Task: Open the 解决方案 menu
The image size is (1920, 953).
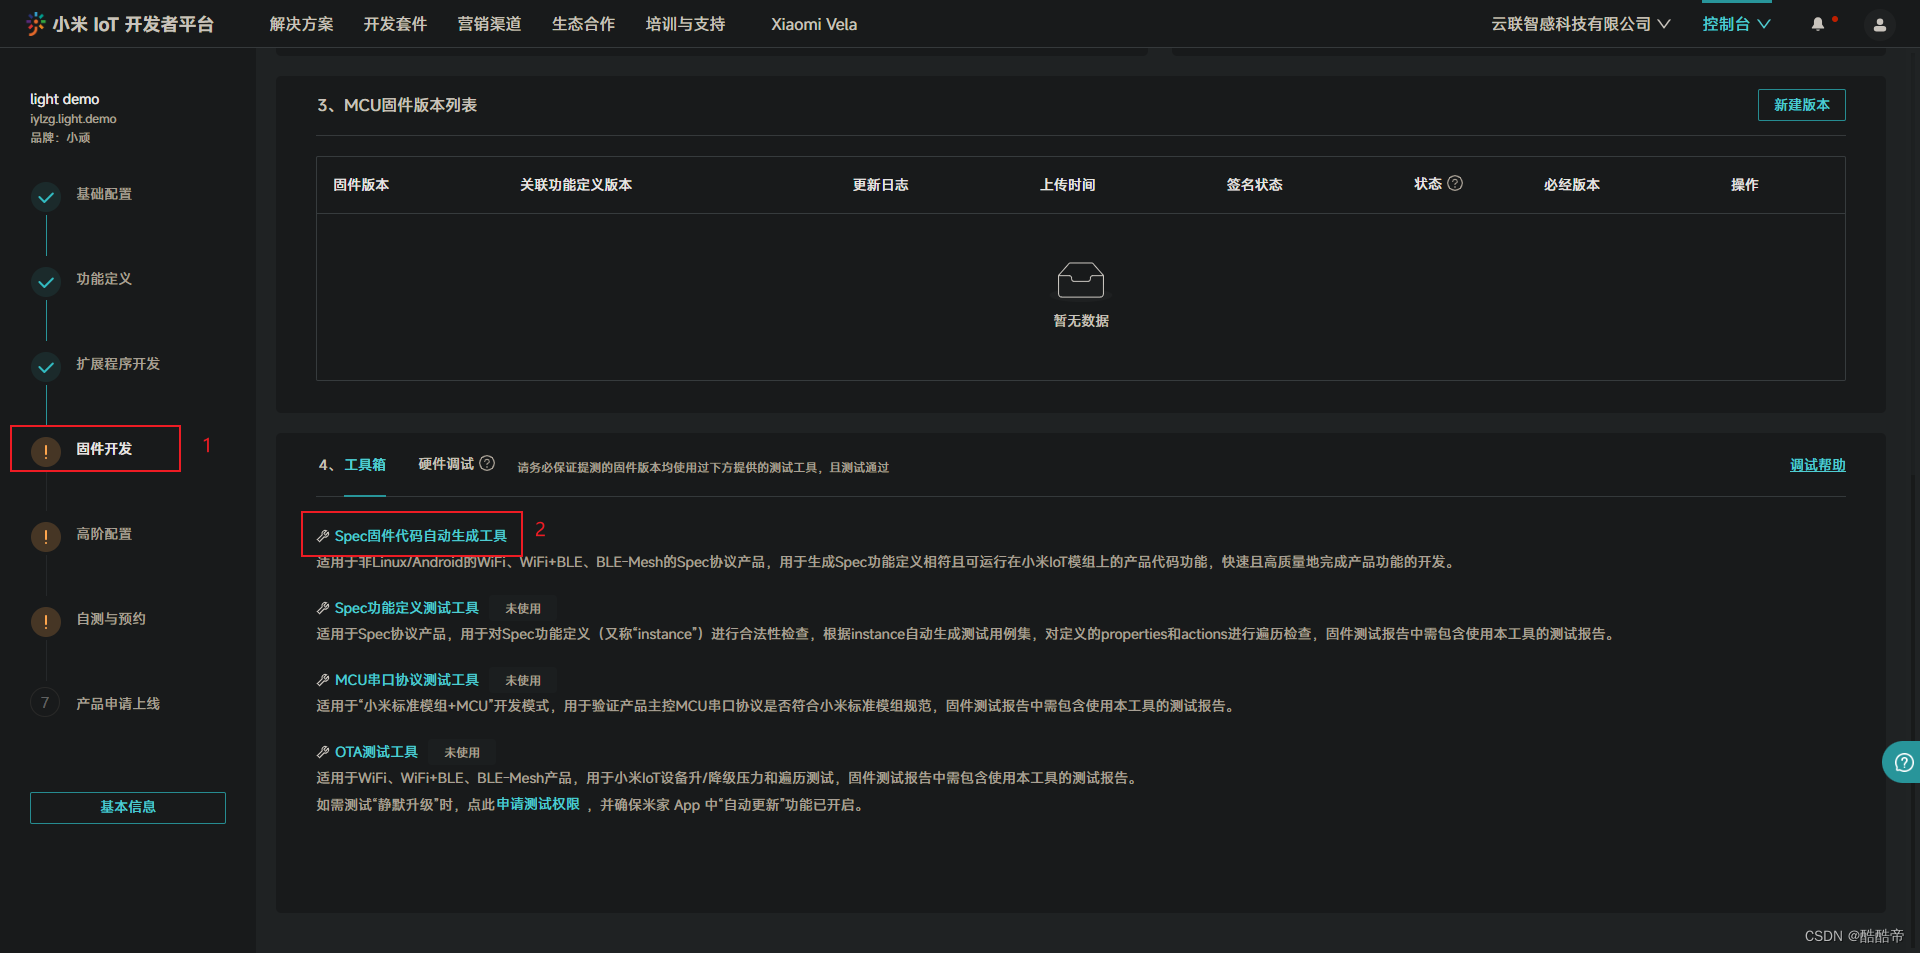Action: point(302,24)
